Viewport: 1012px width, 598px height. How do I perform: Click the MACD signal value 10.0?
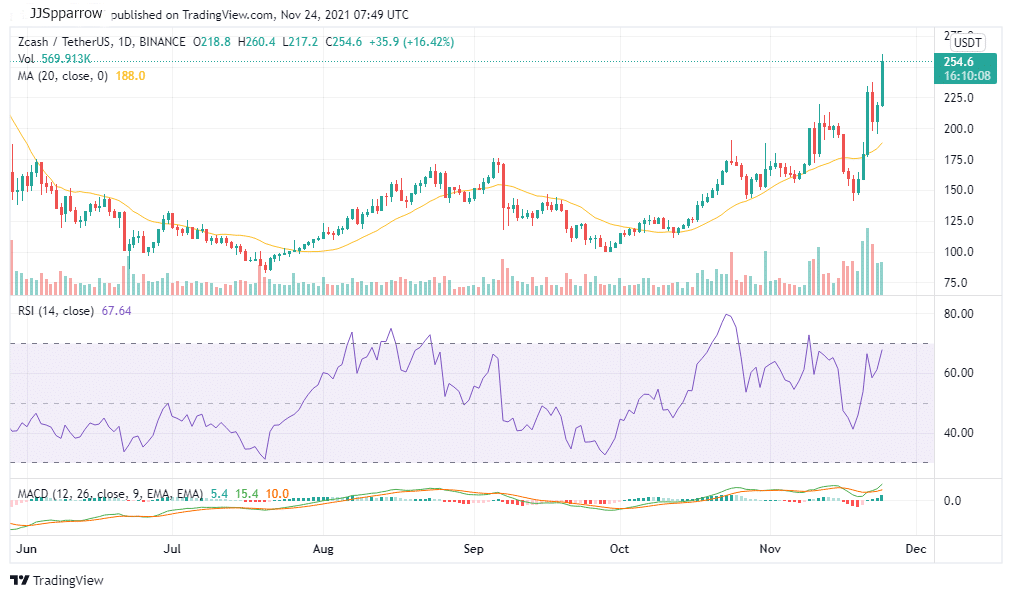(278, 494)
